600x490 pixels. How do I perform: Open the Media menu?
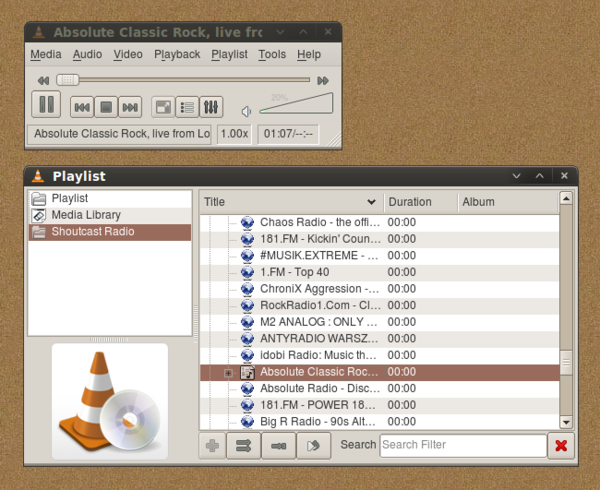(46, 54)
